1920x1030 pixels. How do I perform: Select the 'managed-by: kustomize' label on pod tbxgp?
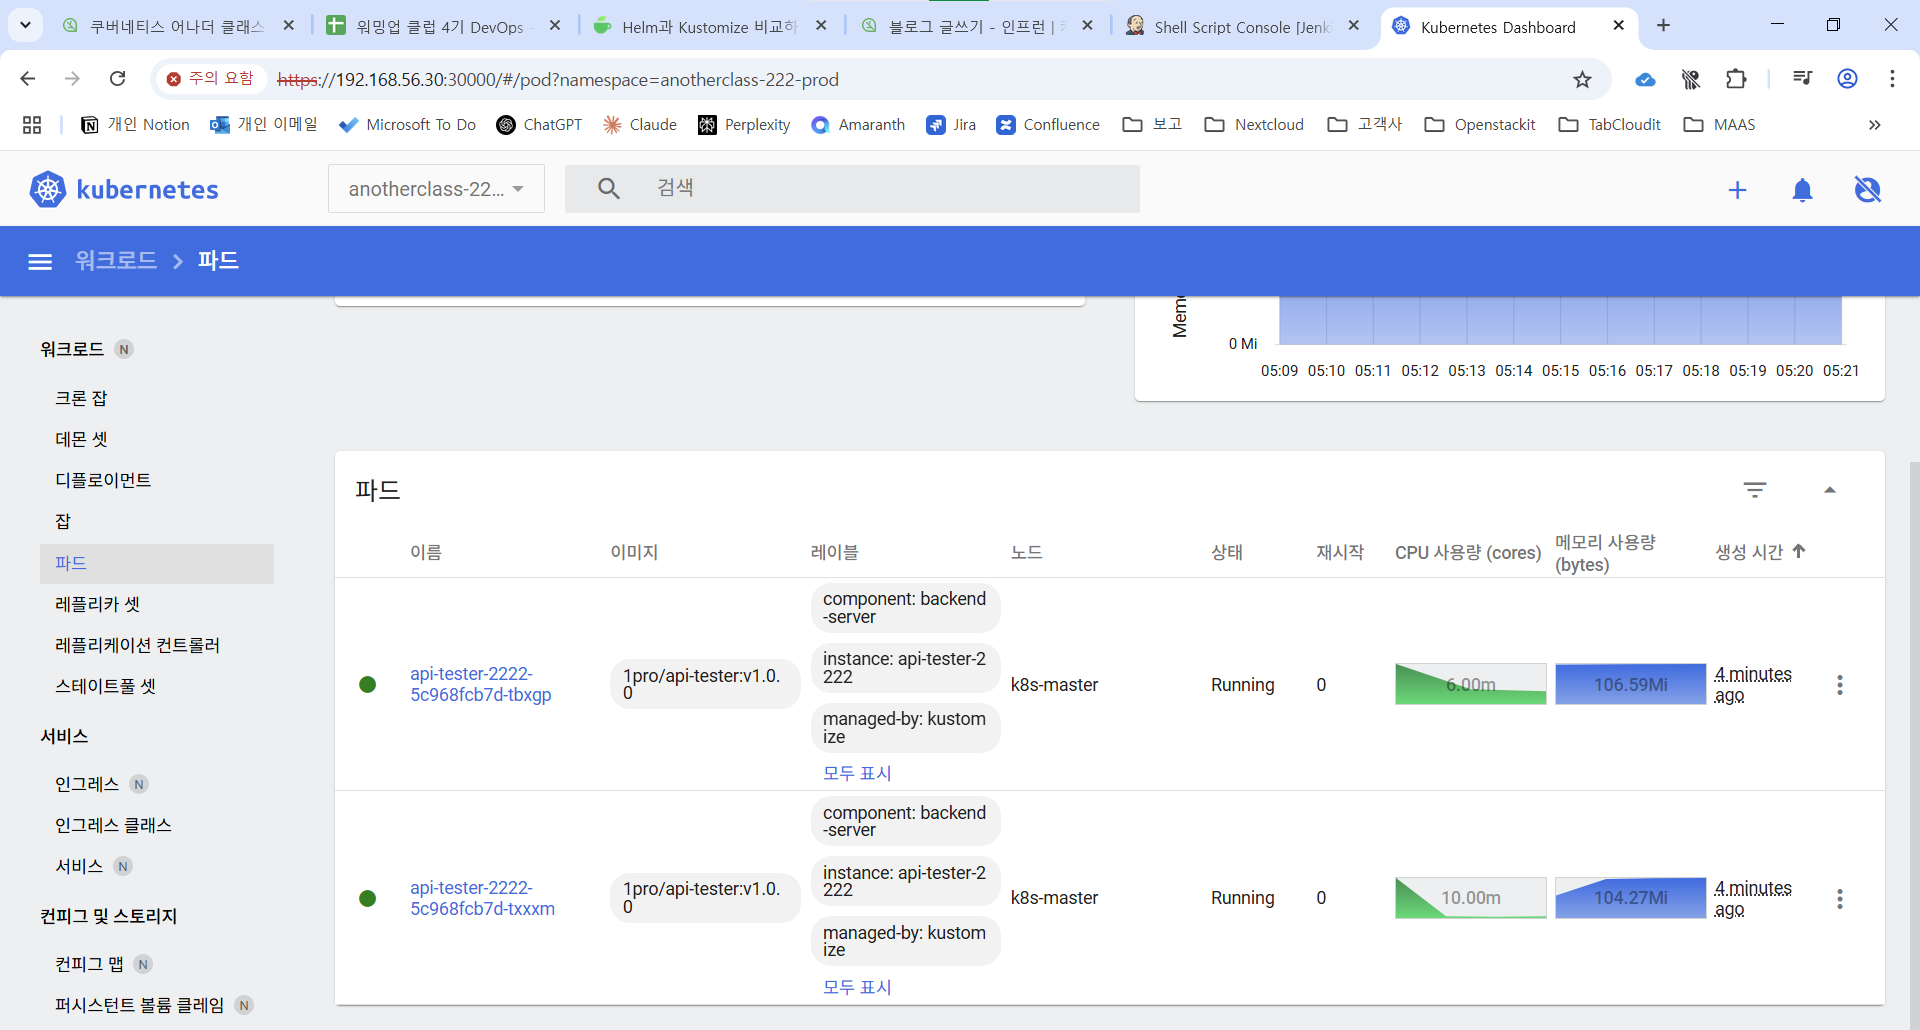905,728
